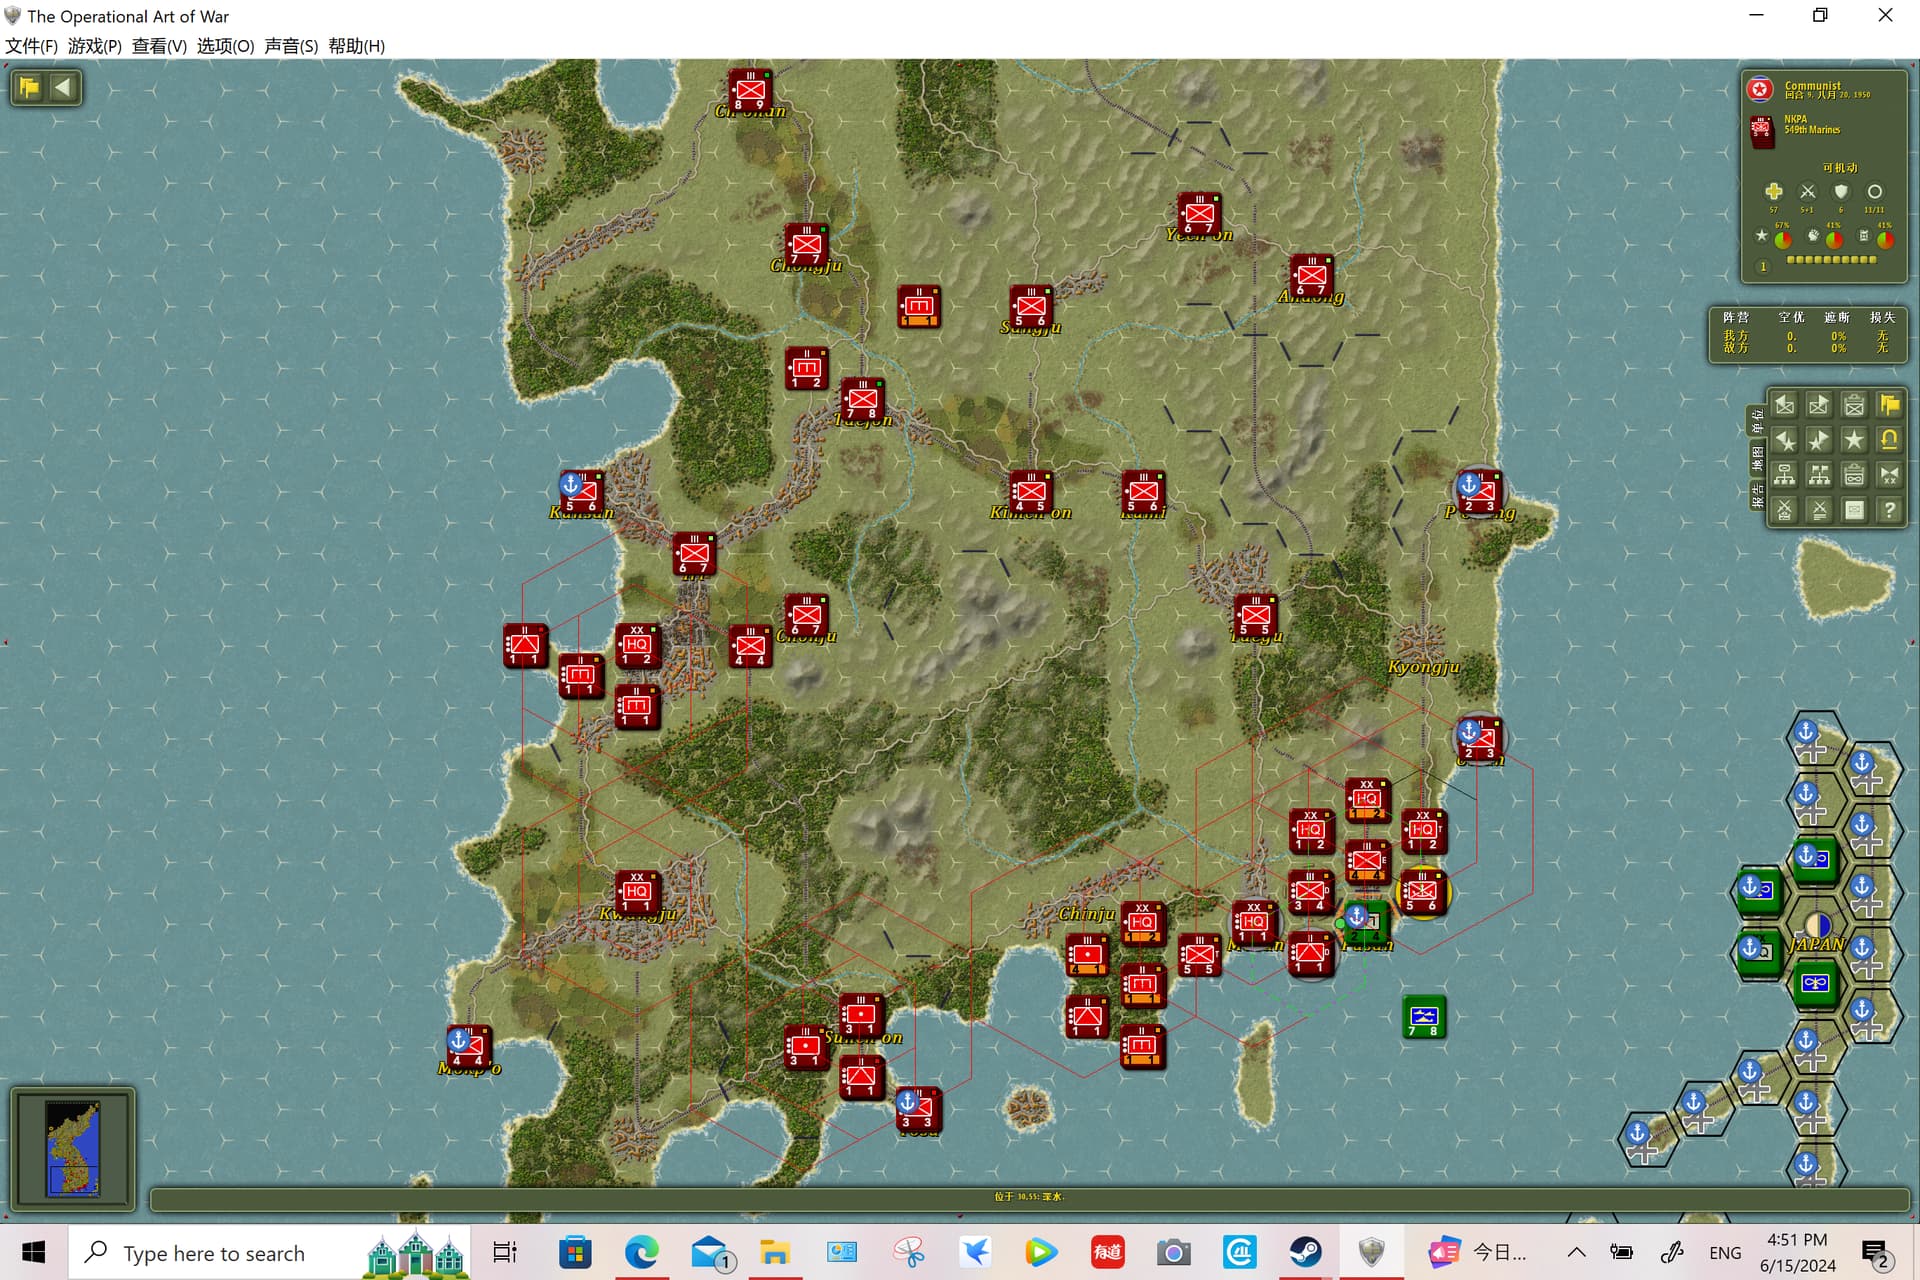Open the 帮助(H) menu
1920x1280 pixels.
(x=356, y=46)
